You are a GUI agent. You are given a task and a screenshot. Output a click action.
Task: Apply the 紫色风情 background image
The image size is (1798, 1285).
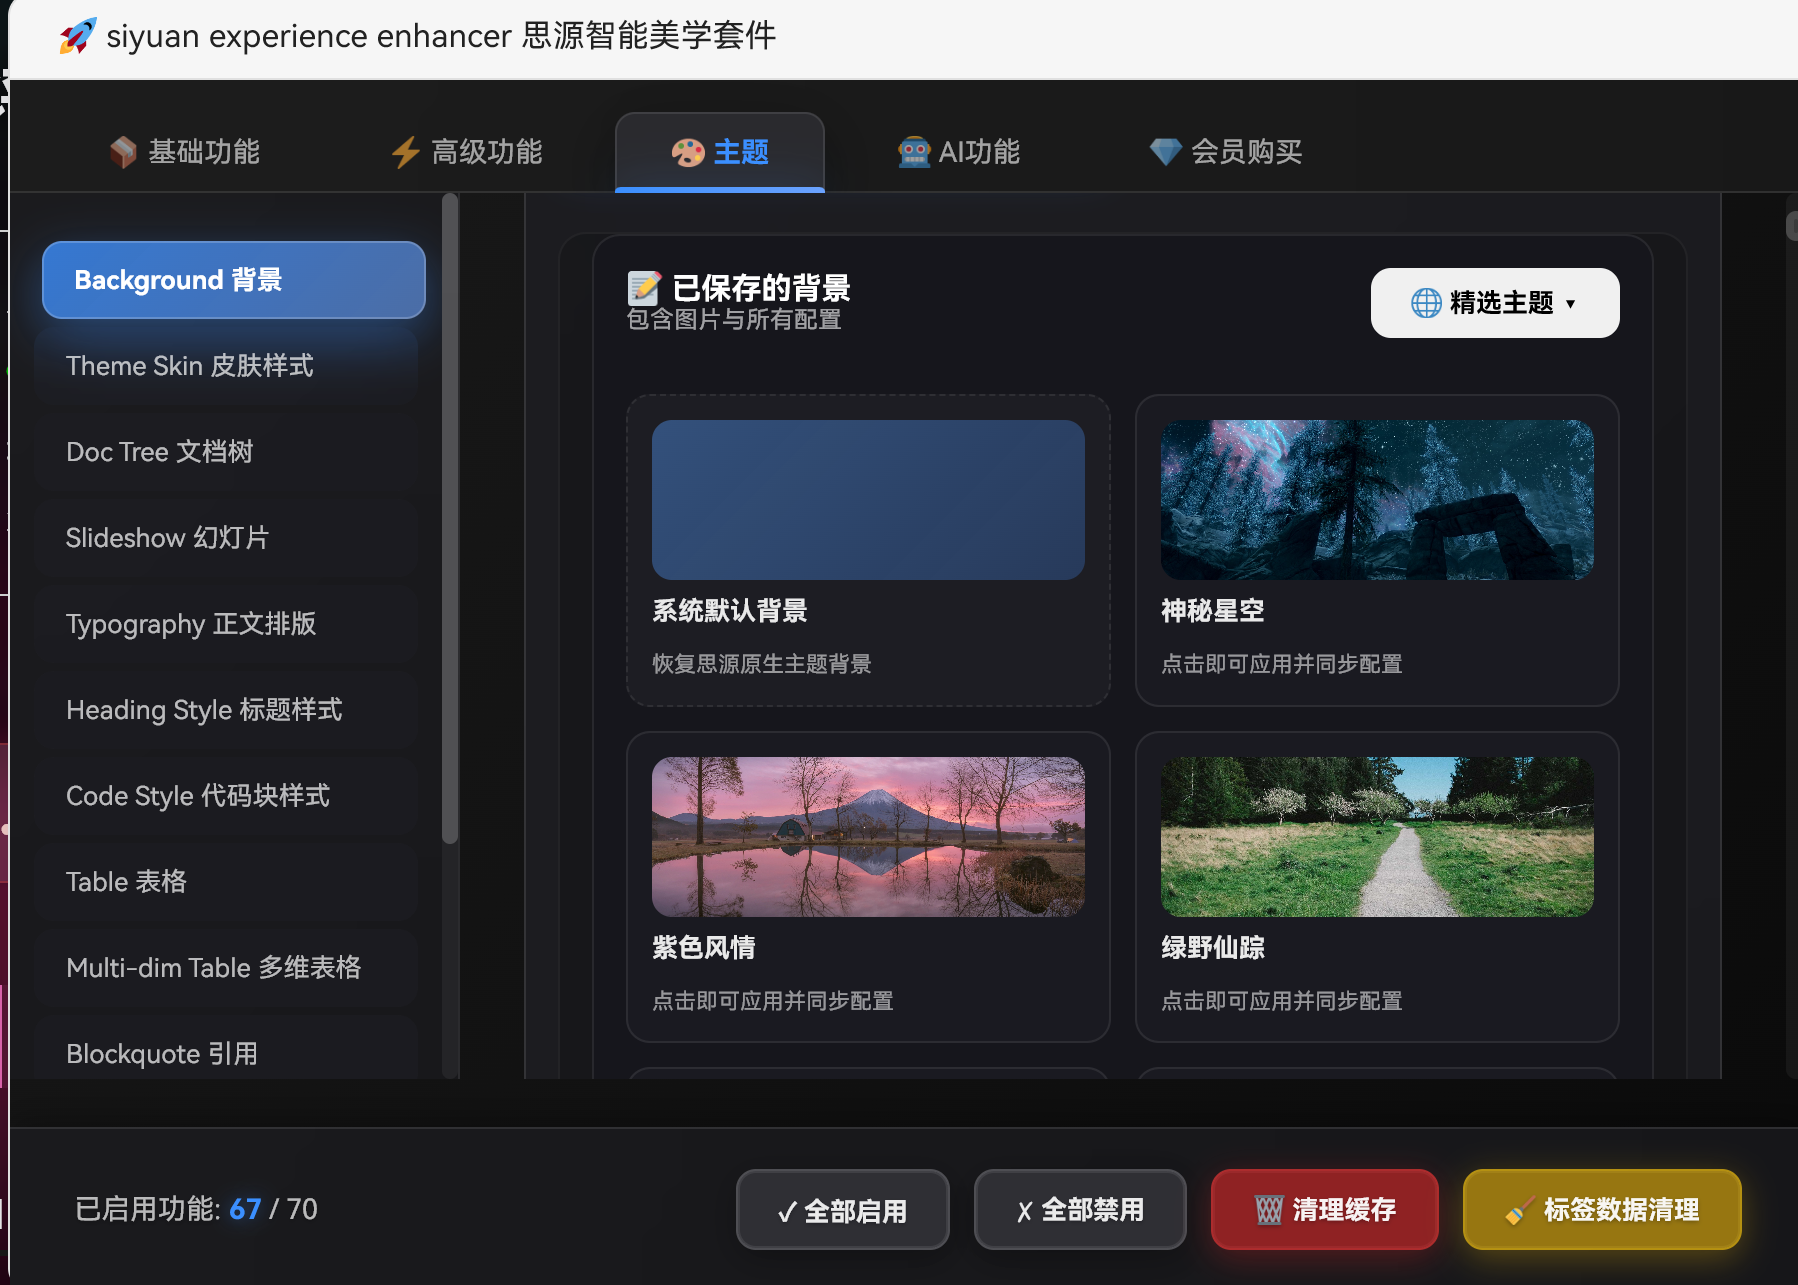point(868,837)
